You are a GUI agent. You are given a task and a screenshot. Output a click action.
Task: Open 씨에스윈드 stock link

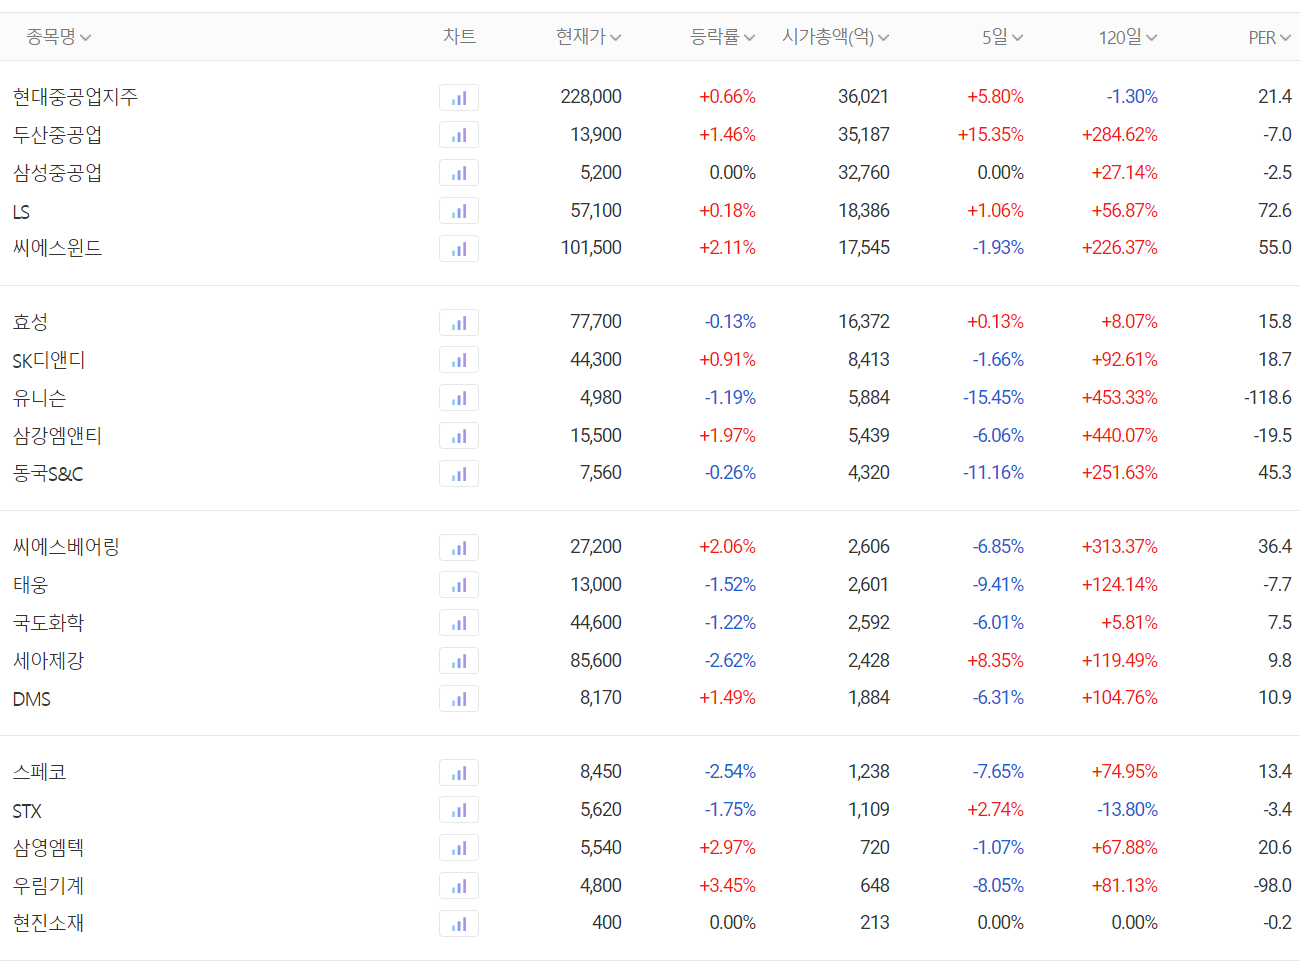click(57, 248)
